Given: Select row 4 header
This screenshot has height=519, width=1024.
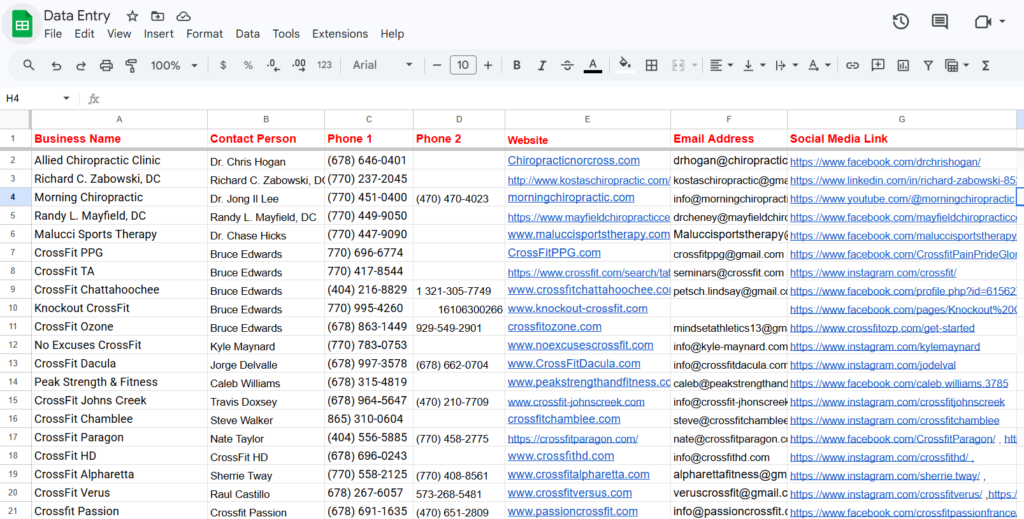Looking at the screenshot, I should (x=13, y=197).
